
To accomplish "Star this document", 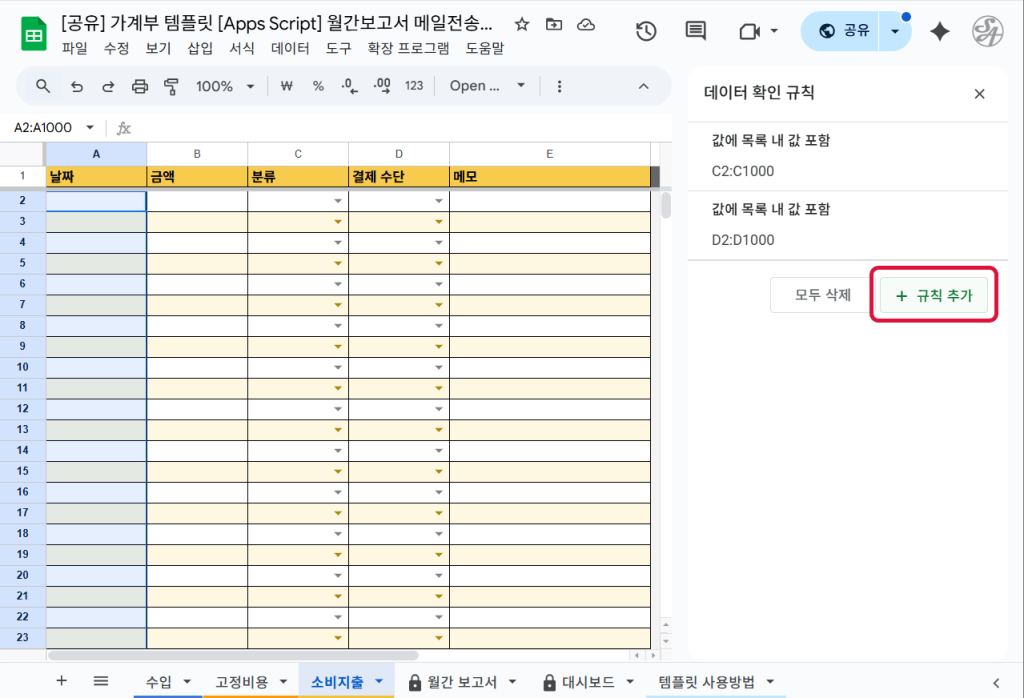I will pyautogui.click(x=521, y=24).
